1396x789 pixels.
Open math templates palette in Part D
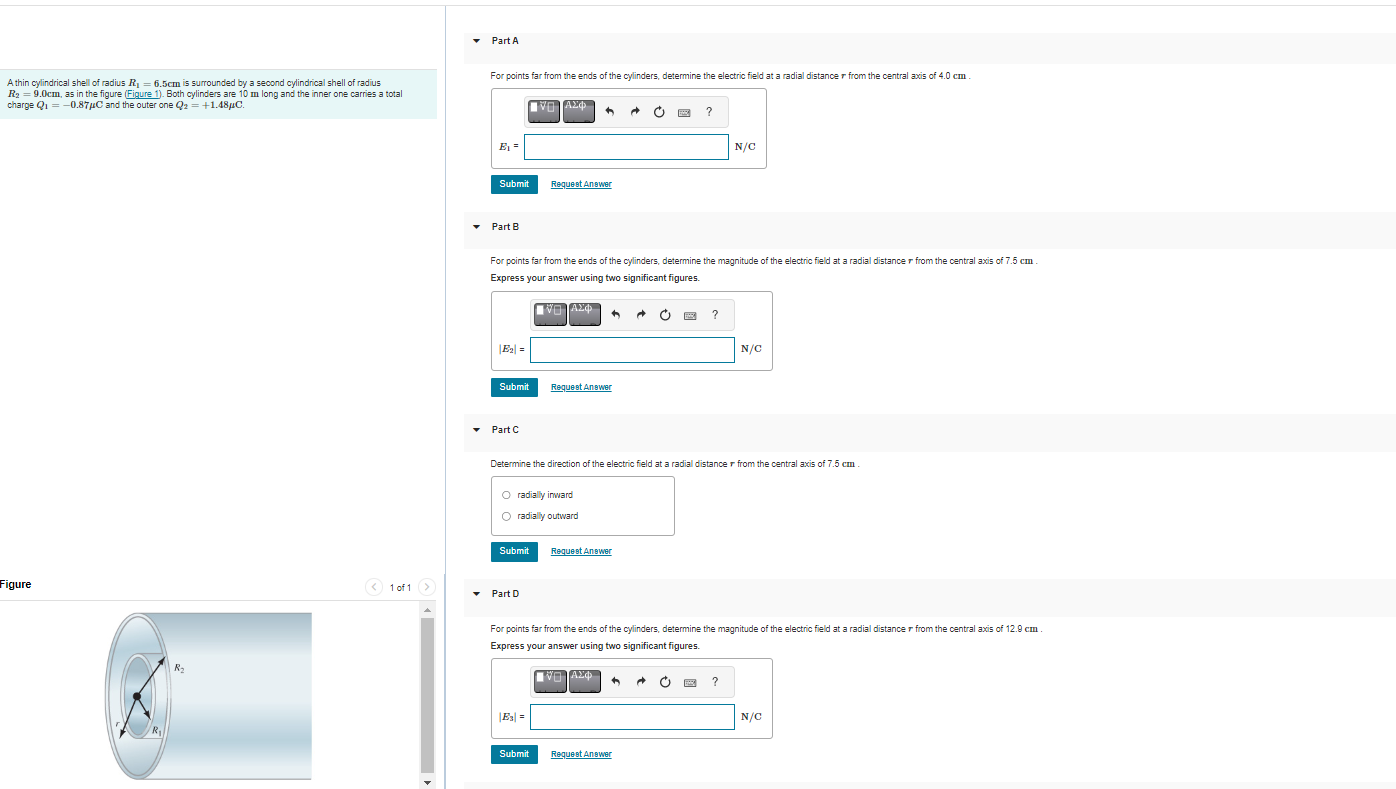pyautogui.click(x=550, y=681)
